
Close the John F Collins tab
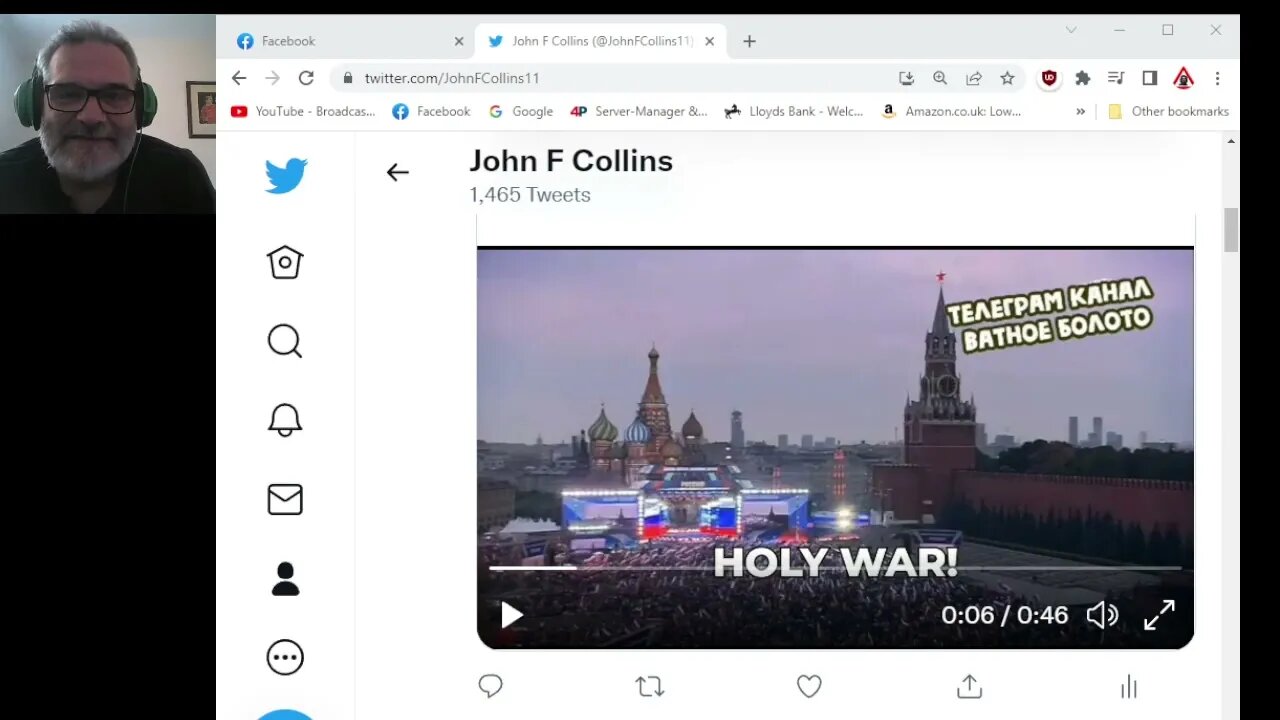coord(710,41)
